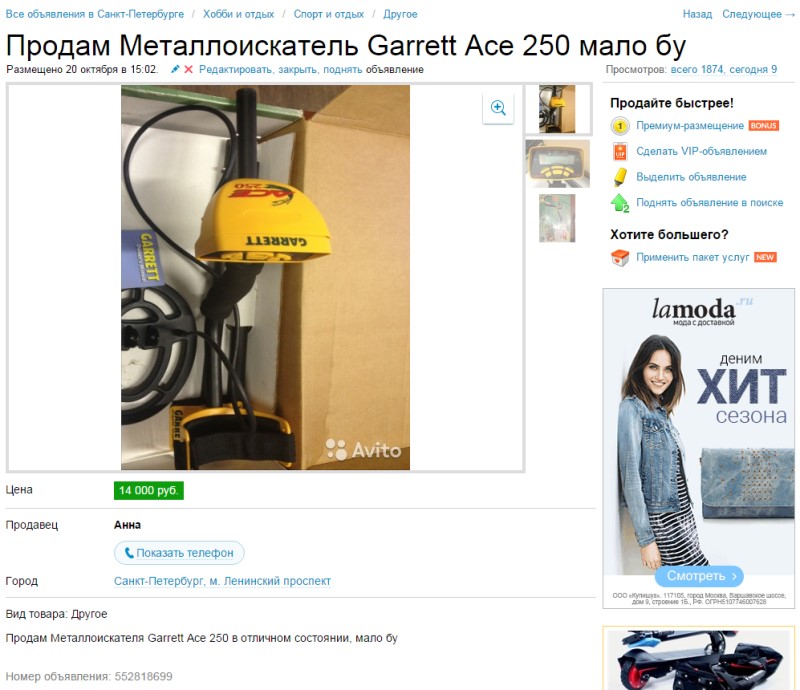Screen dimensions: 800x690
Task: Click the red X close-listing icon
Action: pyautogui.click(x=188, y=69)
